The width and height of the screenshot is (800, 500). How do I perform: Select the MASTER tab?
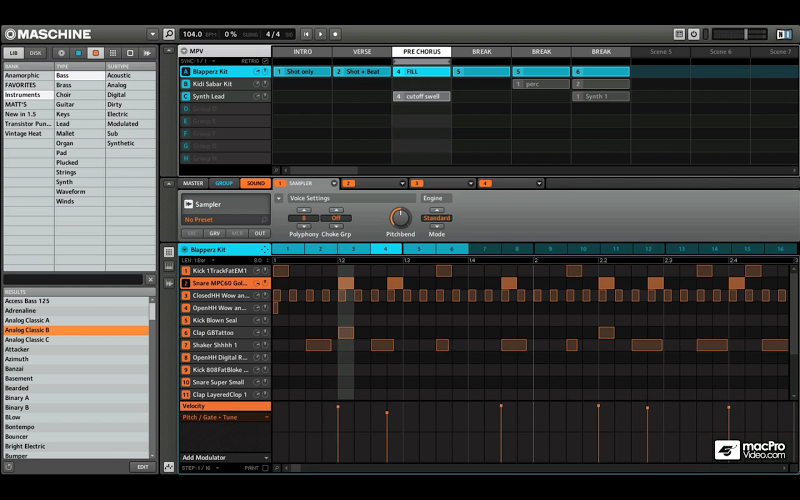(x=193, y=184)
